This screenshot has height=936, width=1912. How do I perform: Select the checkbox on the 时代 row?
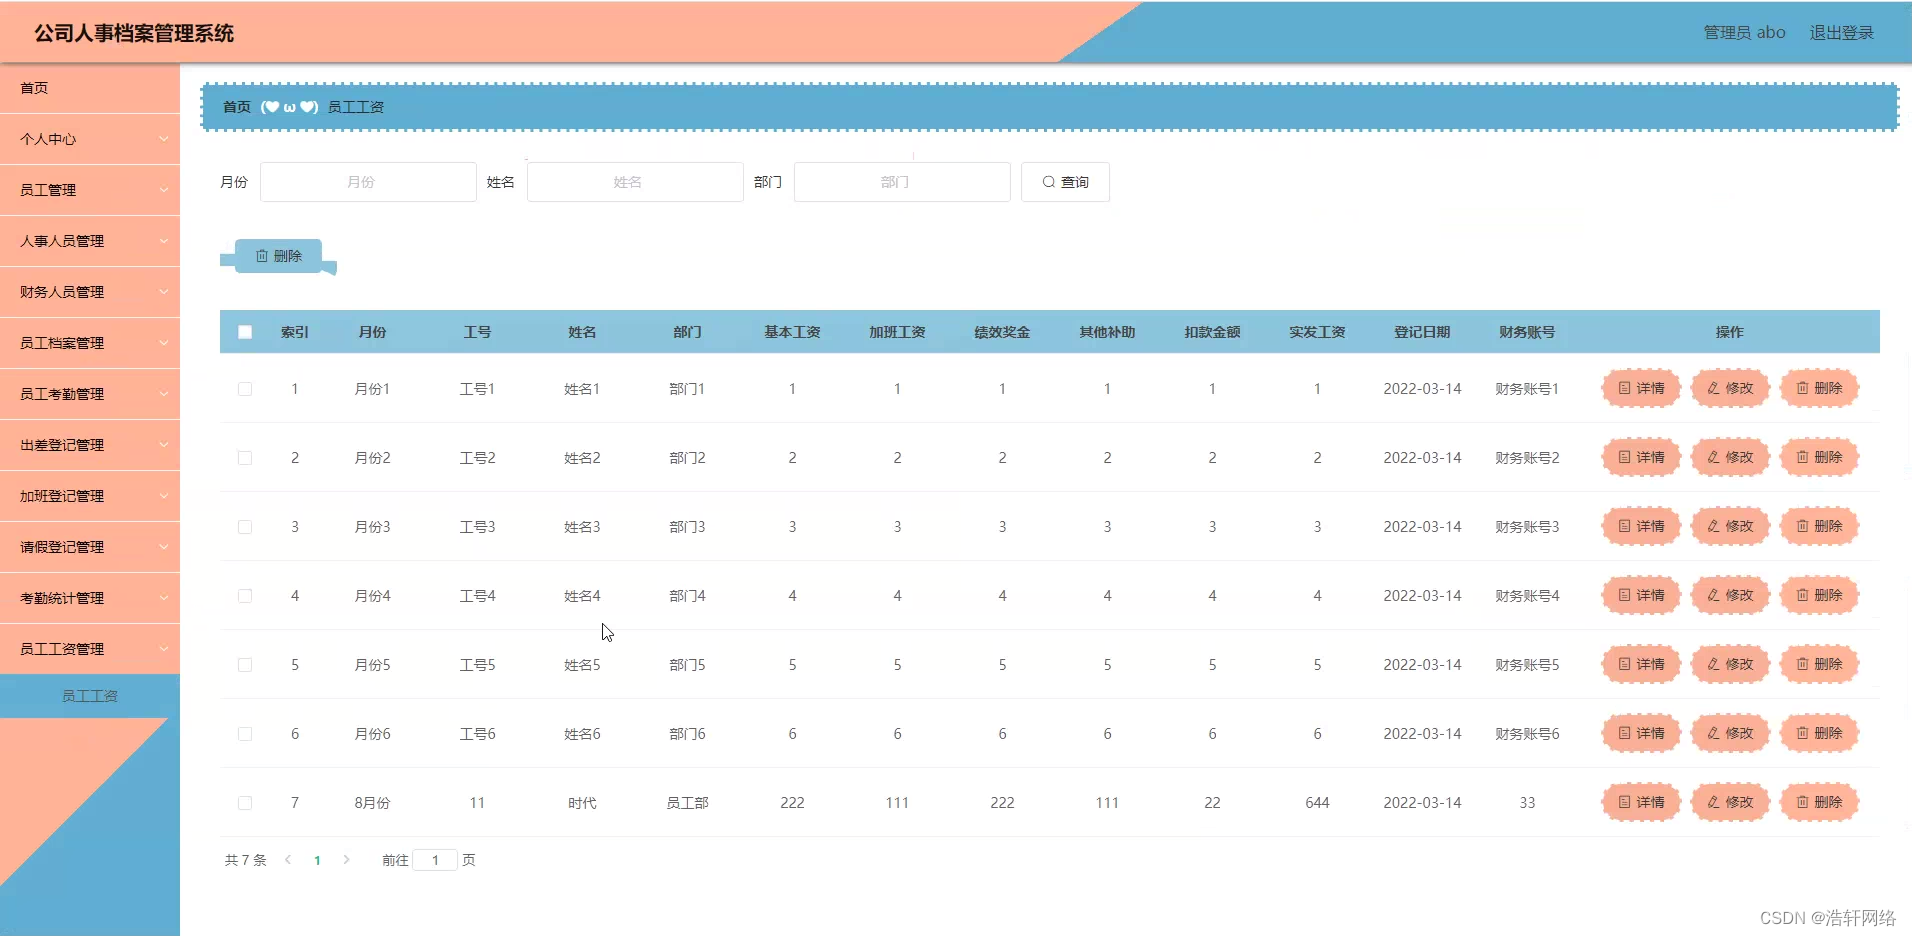pos(245,803)
